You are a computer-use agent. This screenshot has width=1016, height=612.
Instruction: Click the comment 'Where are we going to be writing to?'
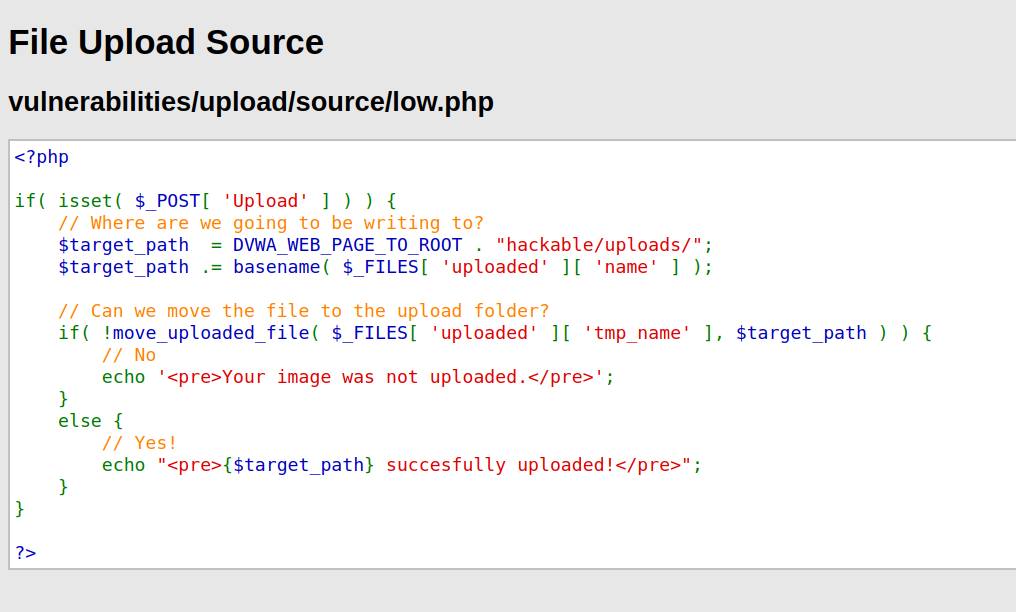(x=271, y=223)
